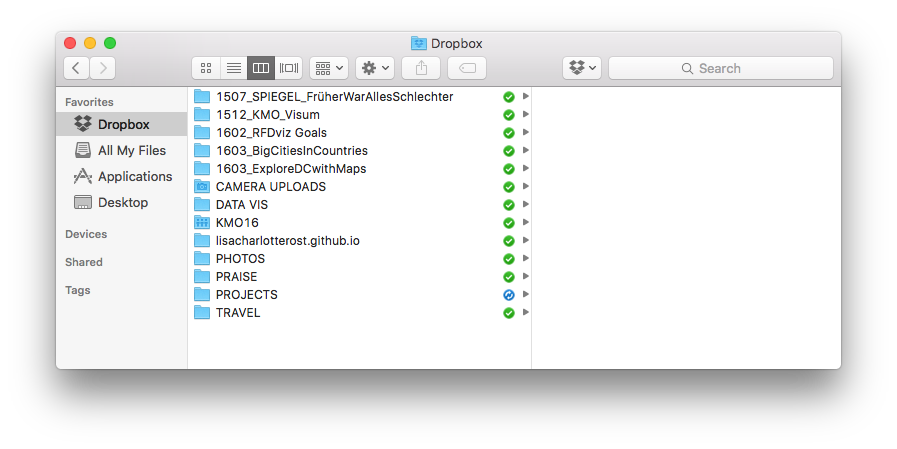
Task: Select the PROJECTS folder name
Action: [247, 295]
